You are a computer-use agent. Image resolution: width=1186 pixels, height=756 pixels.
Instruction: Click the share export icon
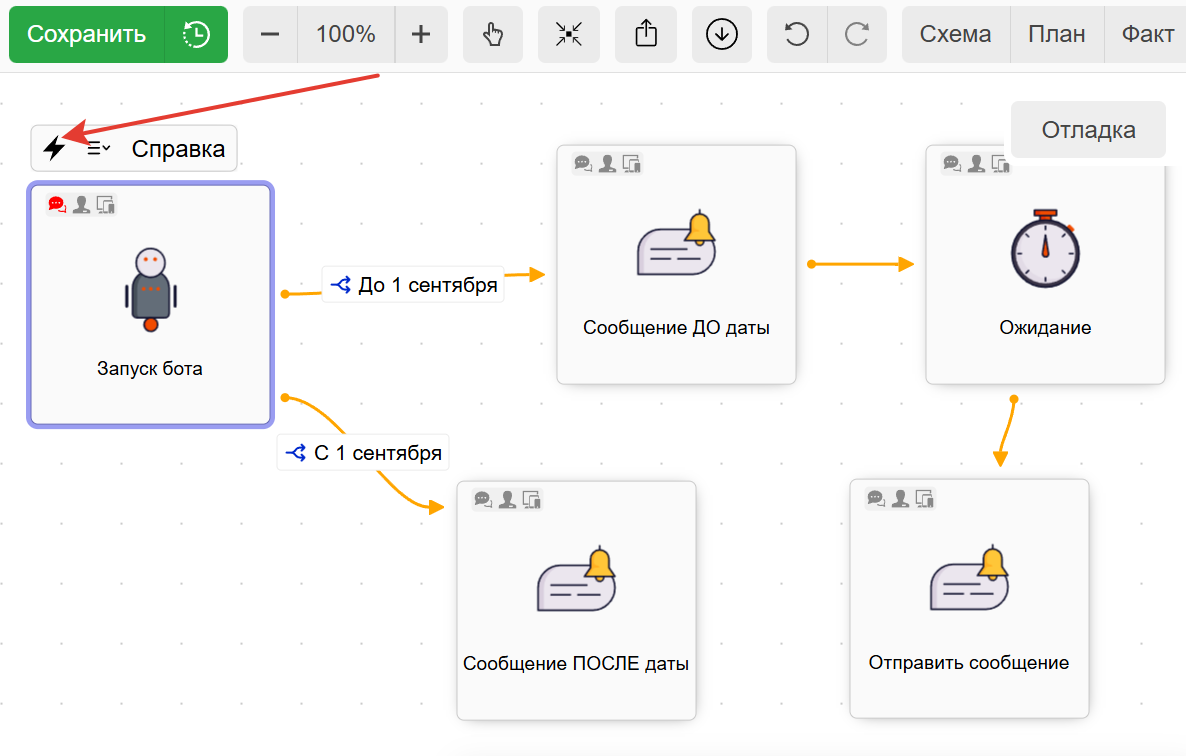(x=646, y=34)
